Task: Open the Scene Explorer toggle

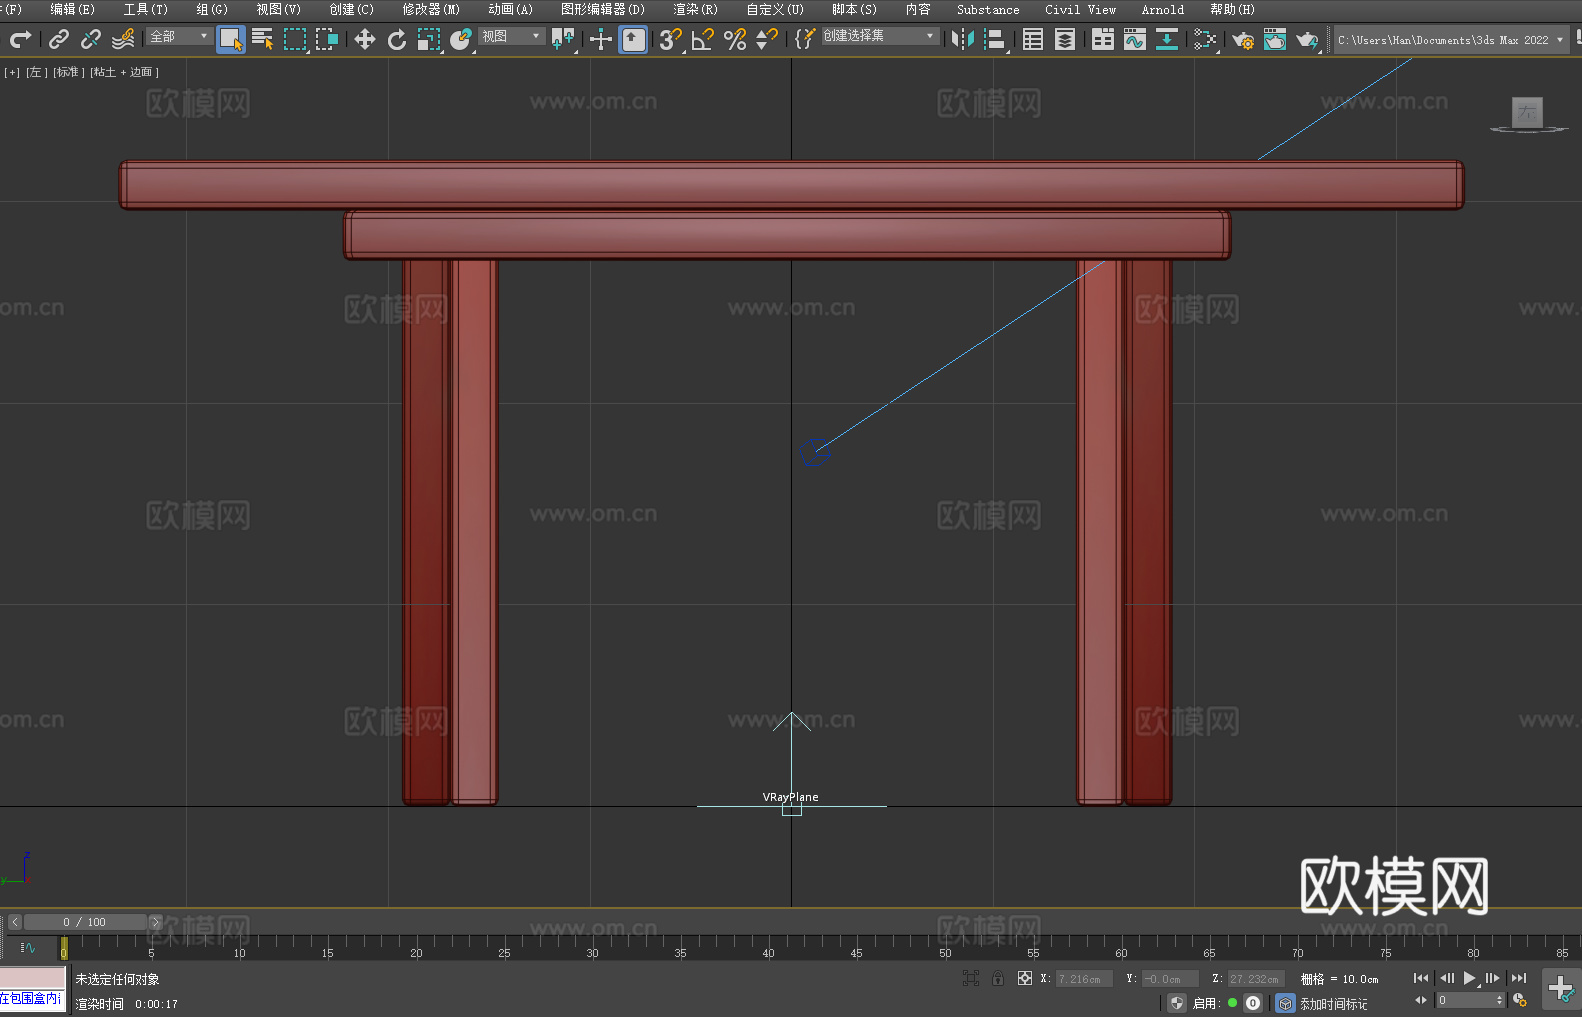Action: (x=1033, y=39)
